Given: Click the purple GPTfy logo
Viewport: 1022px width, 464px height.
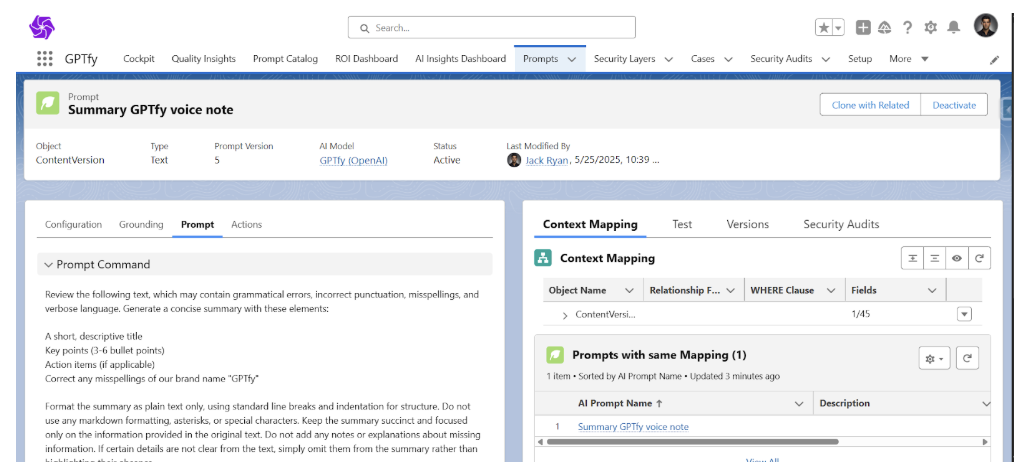Looking at the screenshot, I should point(42,27).
